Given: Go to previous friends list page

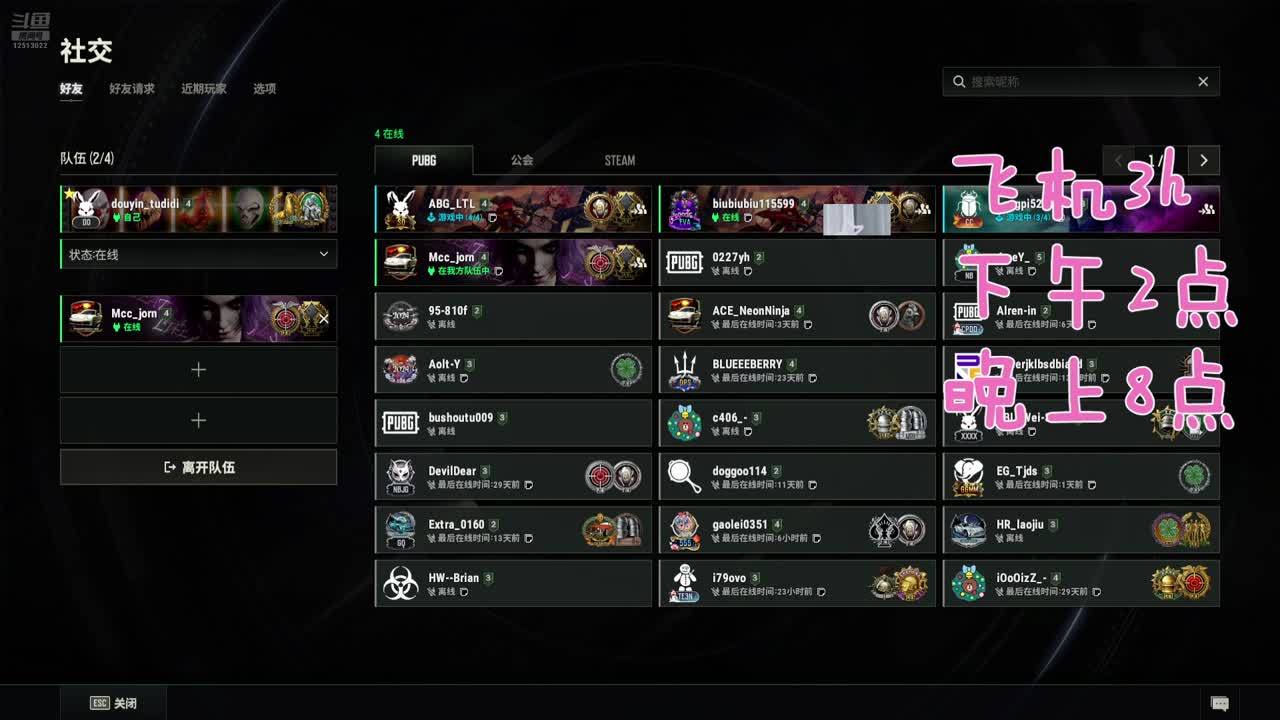Looking at the screenshot, I should tap(1118, 160).
